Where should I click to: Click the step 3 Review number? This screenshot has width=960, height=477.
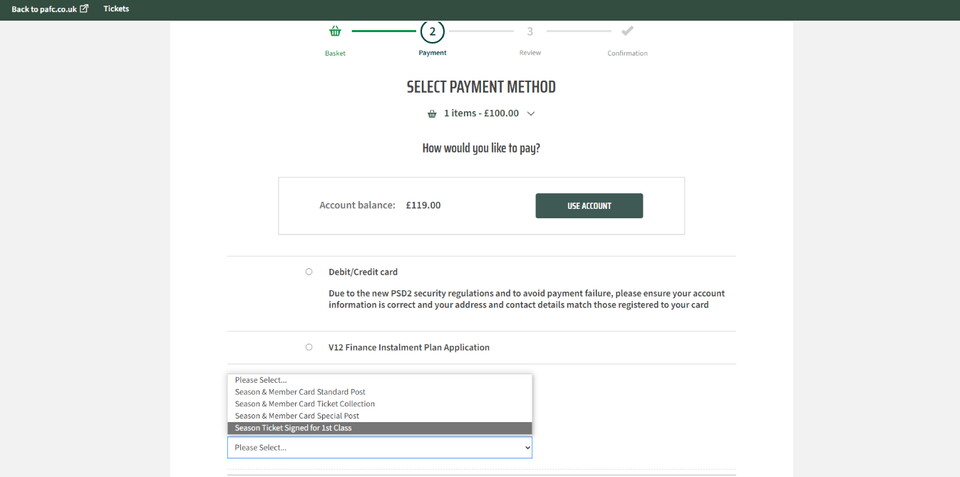[x=530, y=31]
